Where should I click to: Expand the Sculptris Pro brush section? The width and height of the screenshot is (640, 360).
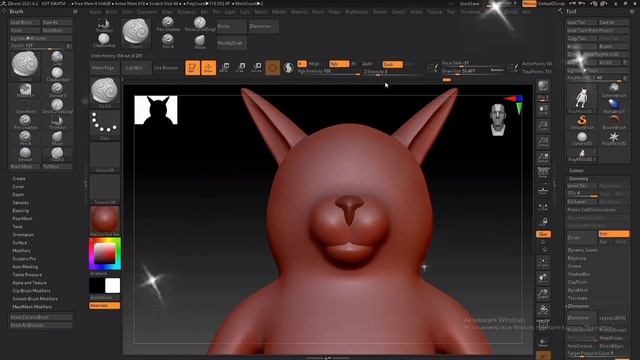(x=24, y=259)
